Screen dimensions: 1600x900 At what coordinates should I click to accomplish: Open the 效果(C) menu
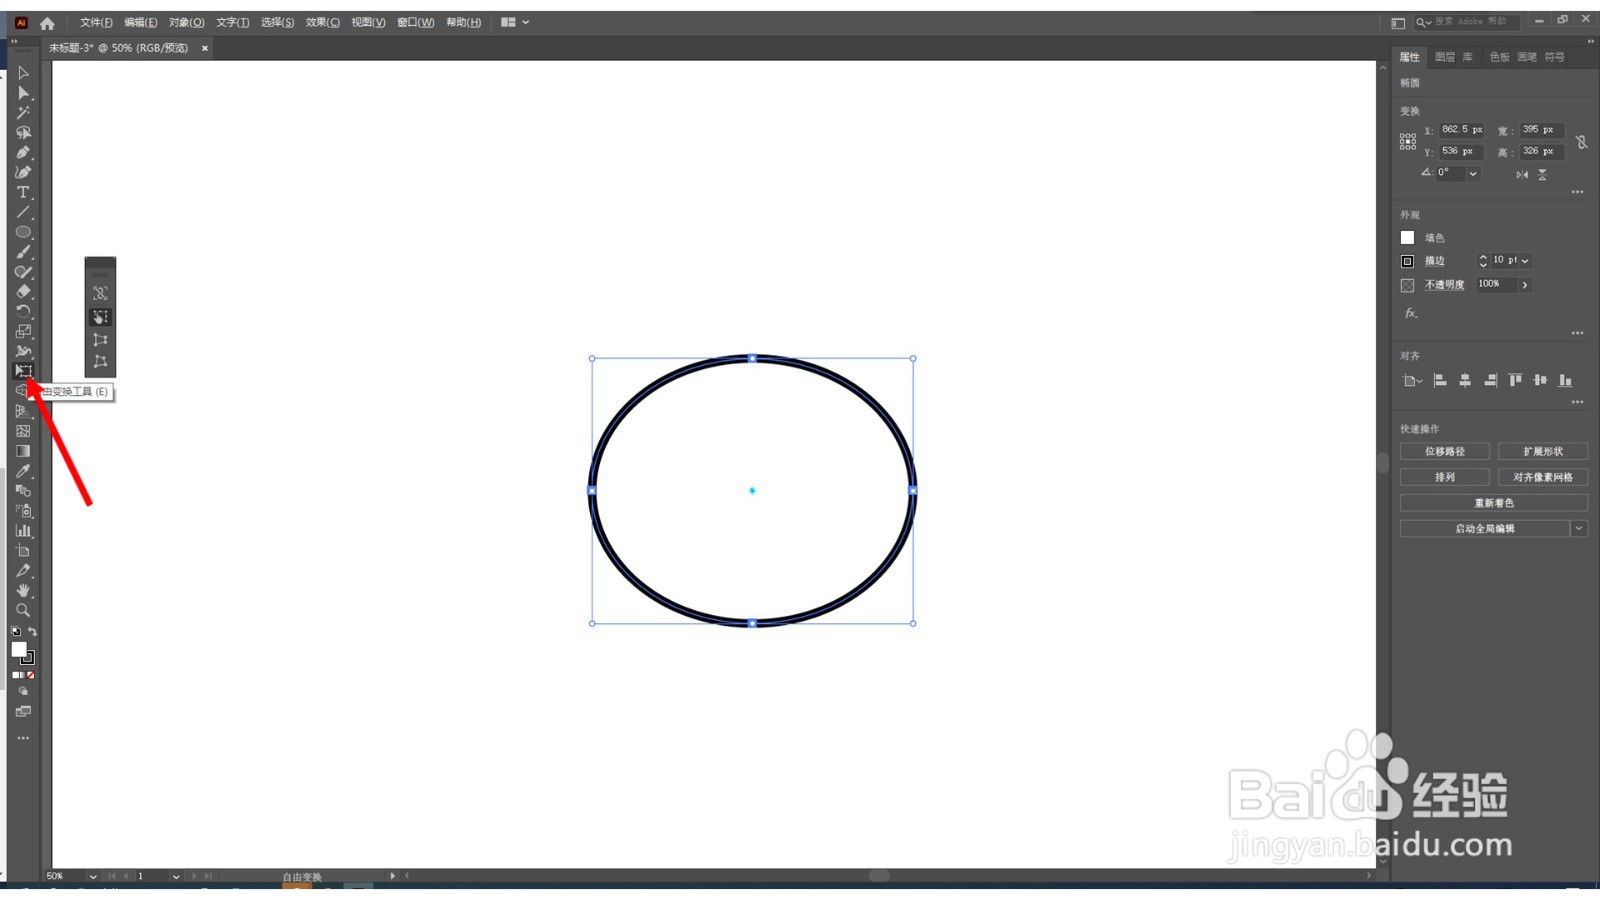322,22
